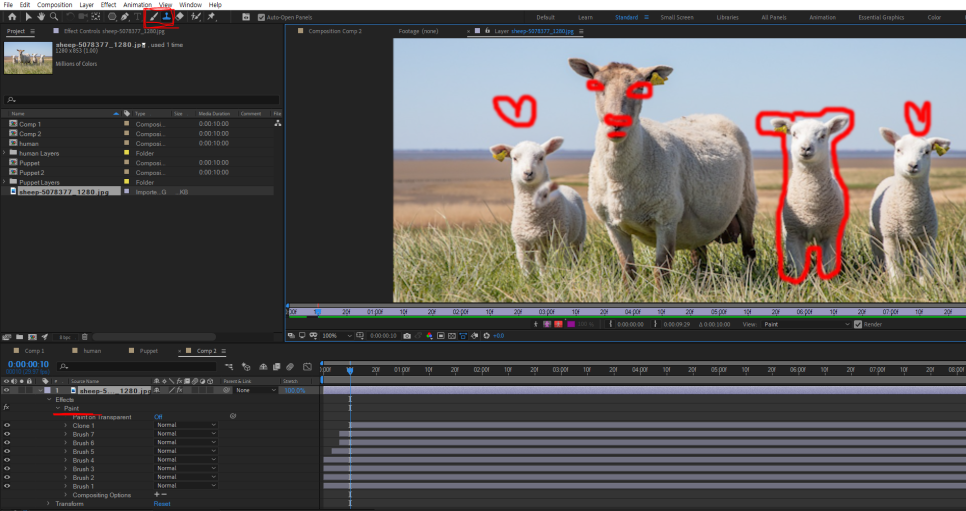Uncheck the Render checkbox
Screen dimensions: 966x511
pos(858,324)
